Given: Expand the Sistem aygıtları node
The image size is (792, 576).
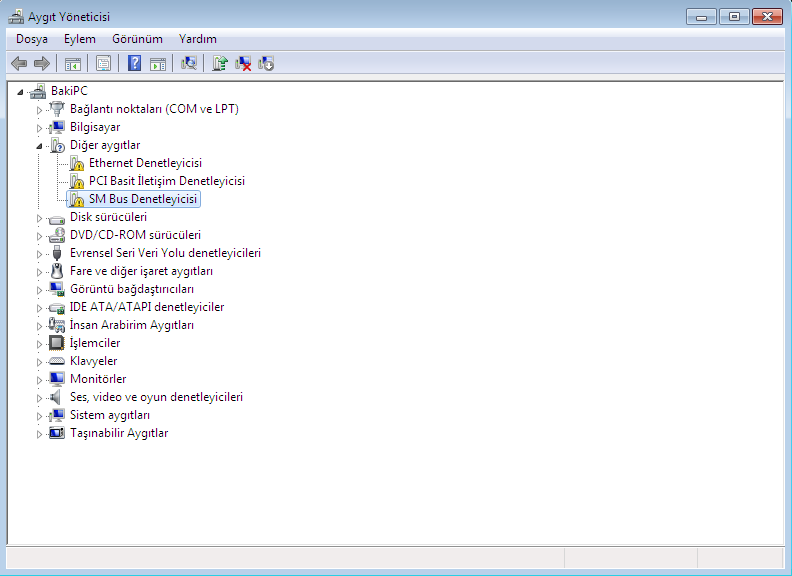Looking at the screenshot, I should 39,416.
